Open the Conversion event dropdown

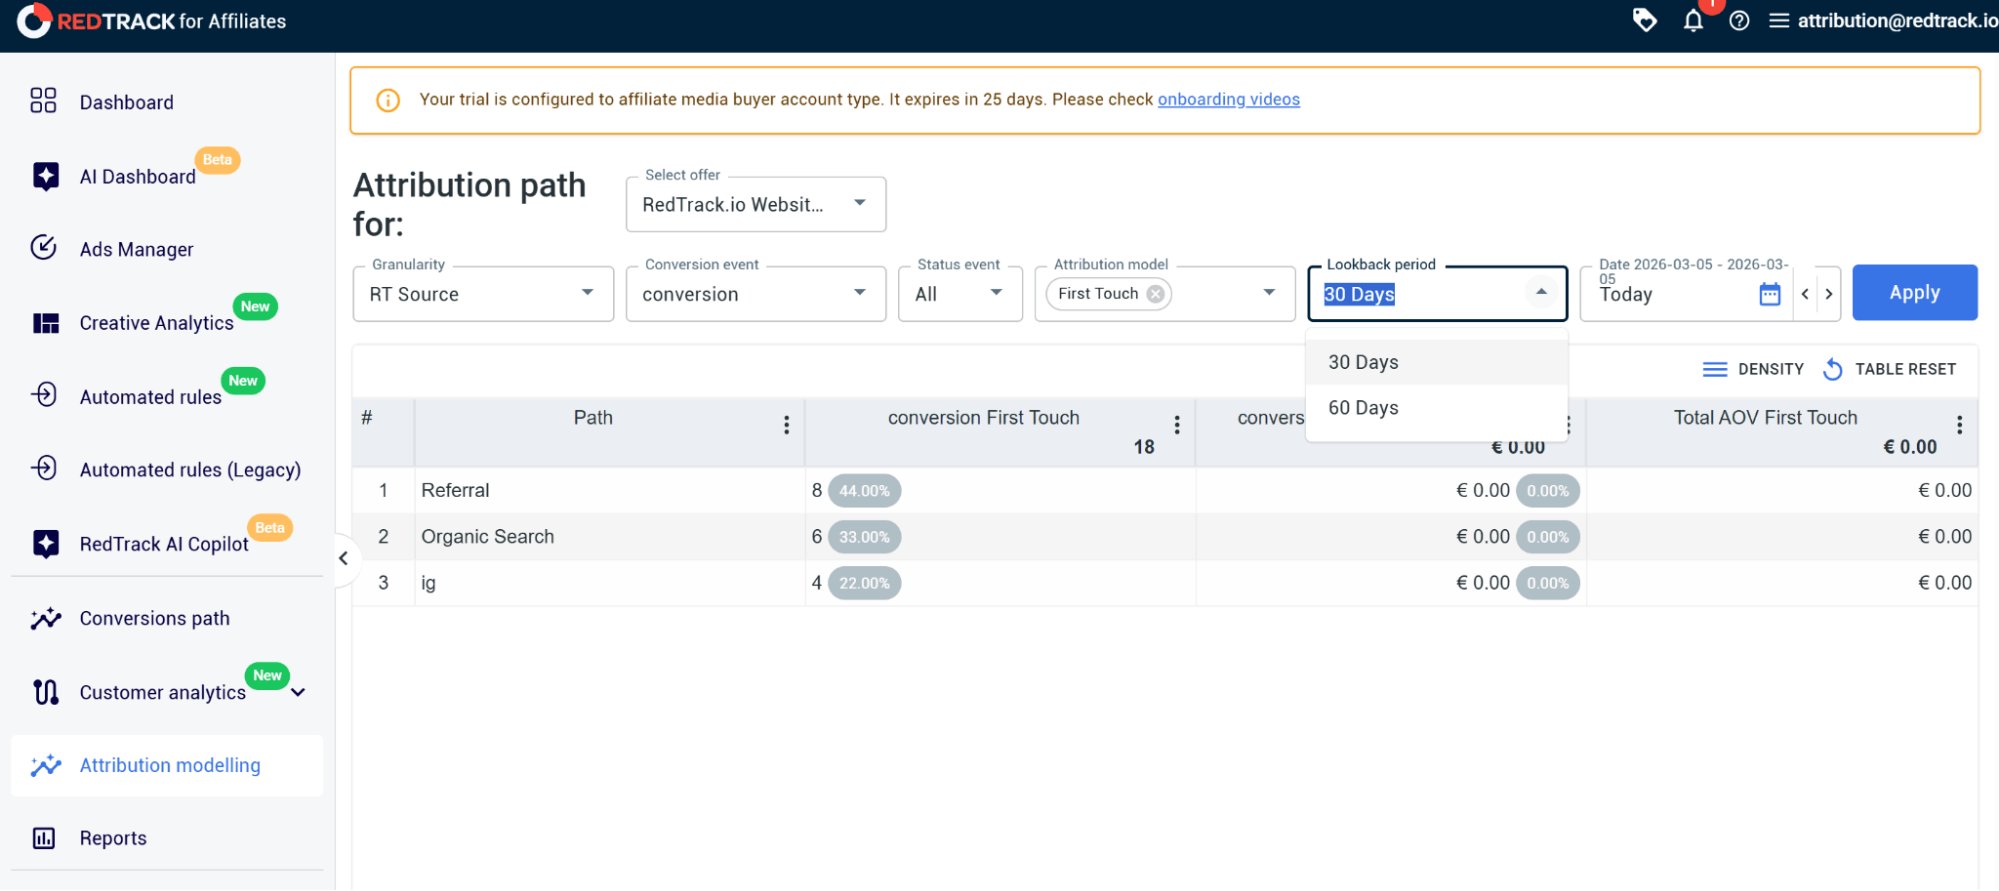coord(756,294)
